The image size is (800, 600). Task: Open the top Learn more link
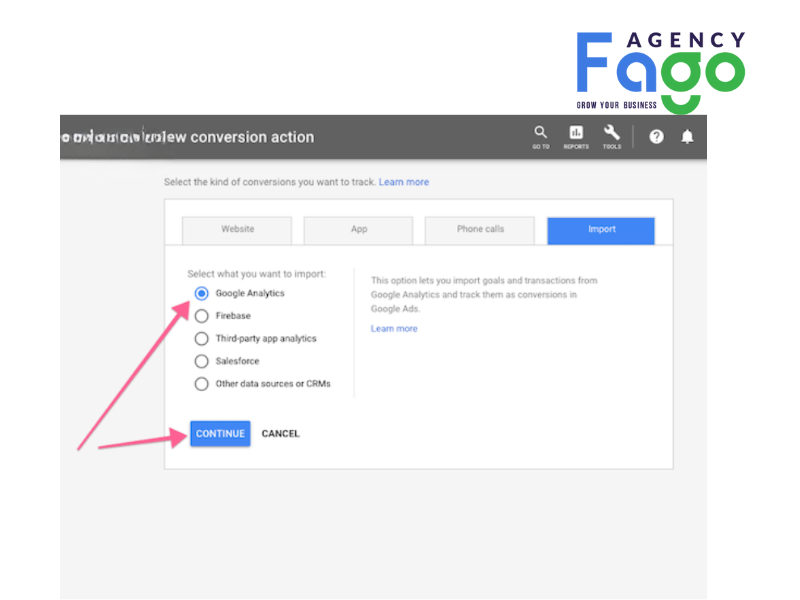tap(404, 182)
